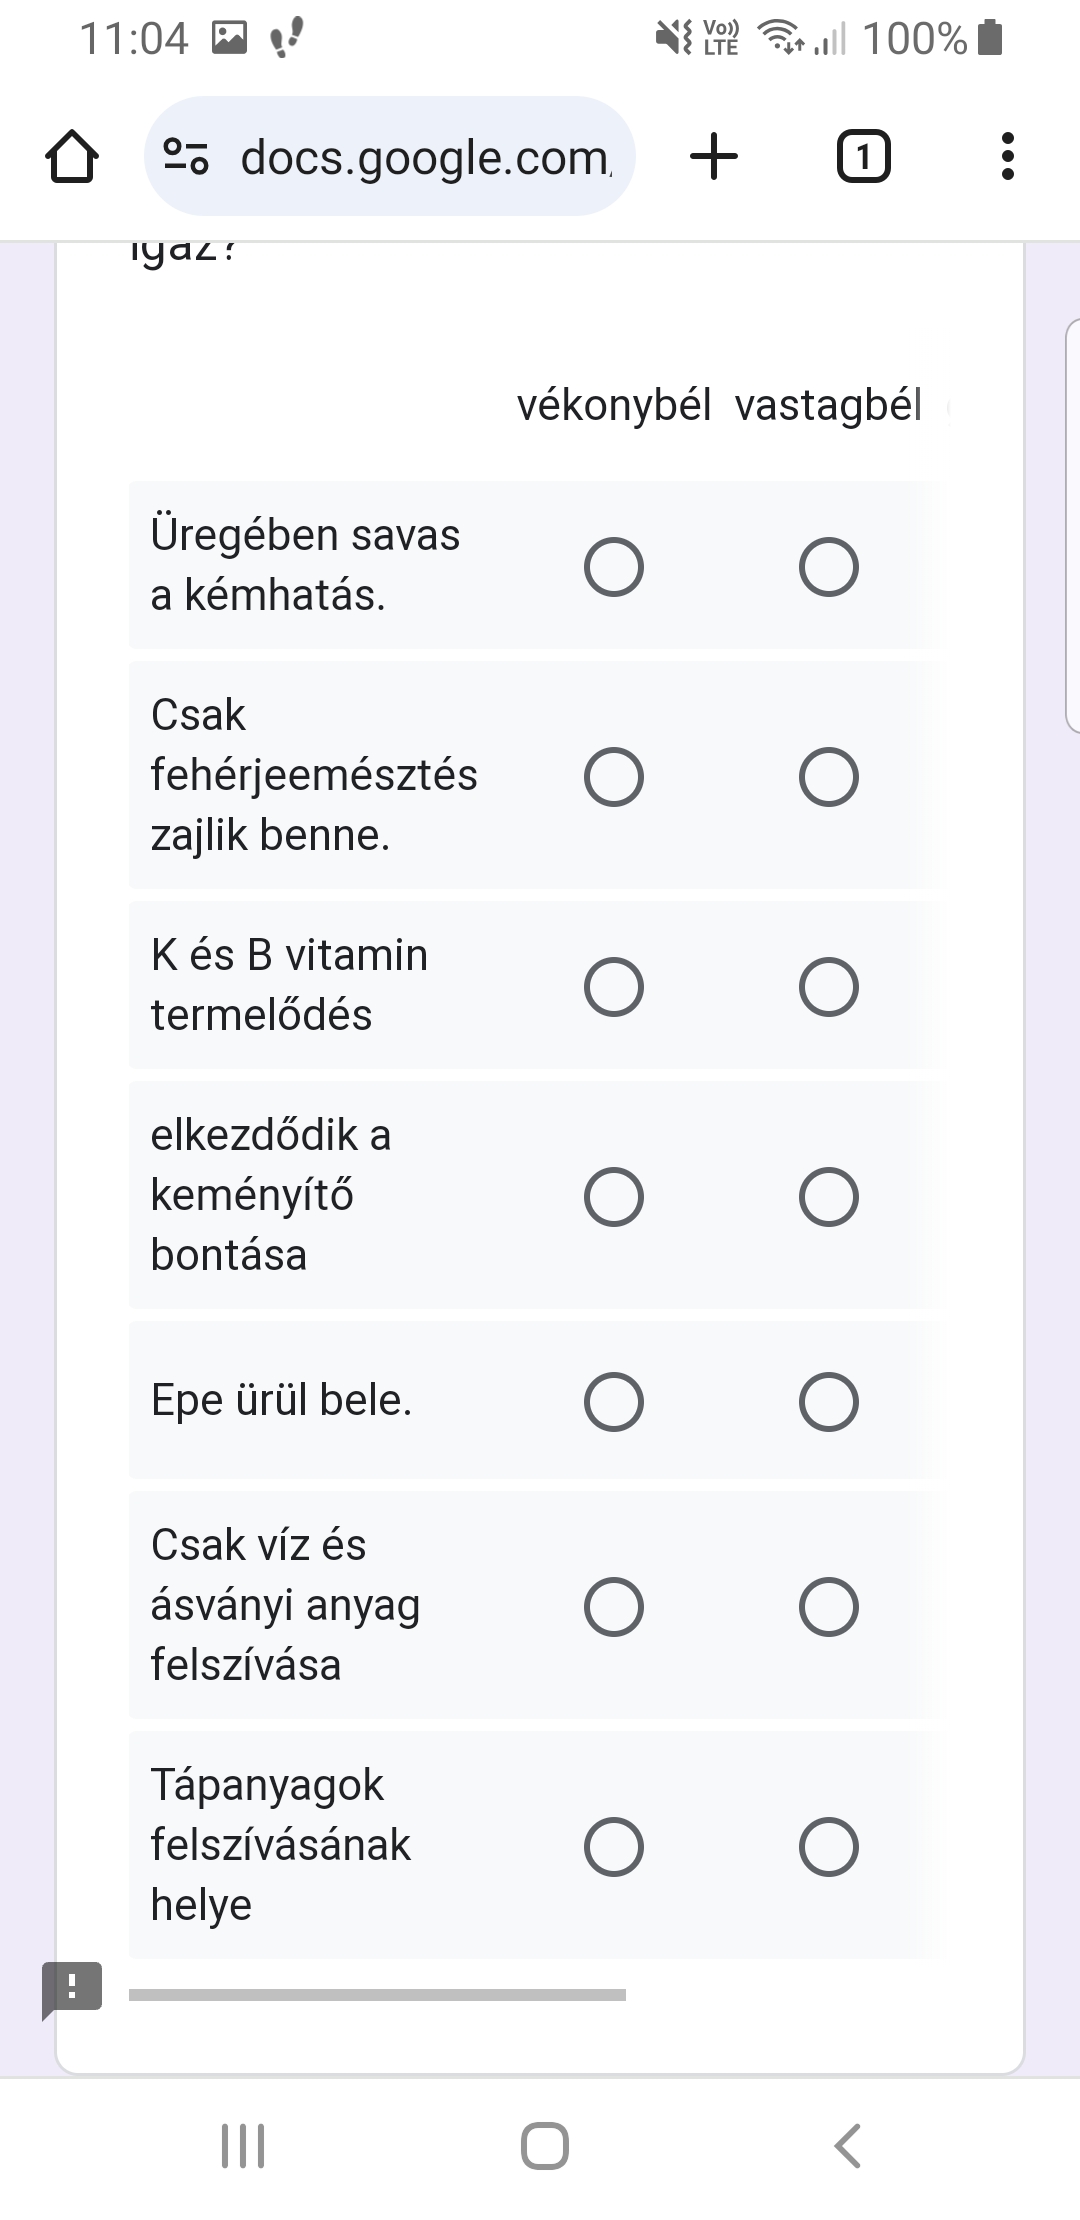The height and width of the screenshot is (2220, 1080).
Task: Open the notification image icon in status bar
Action: click(229, 38)
